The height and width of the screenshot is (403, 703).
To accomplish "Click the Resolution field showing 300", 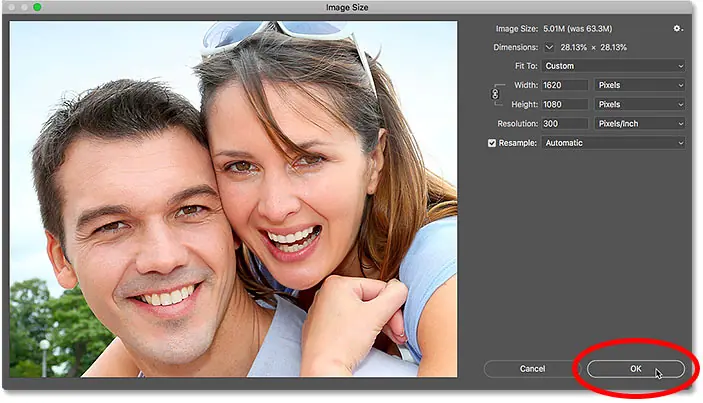I will pyautogui.click(x=564, y=124).
